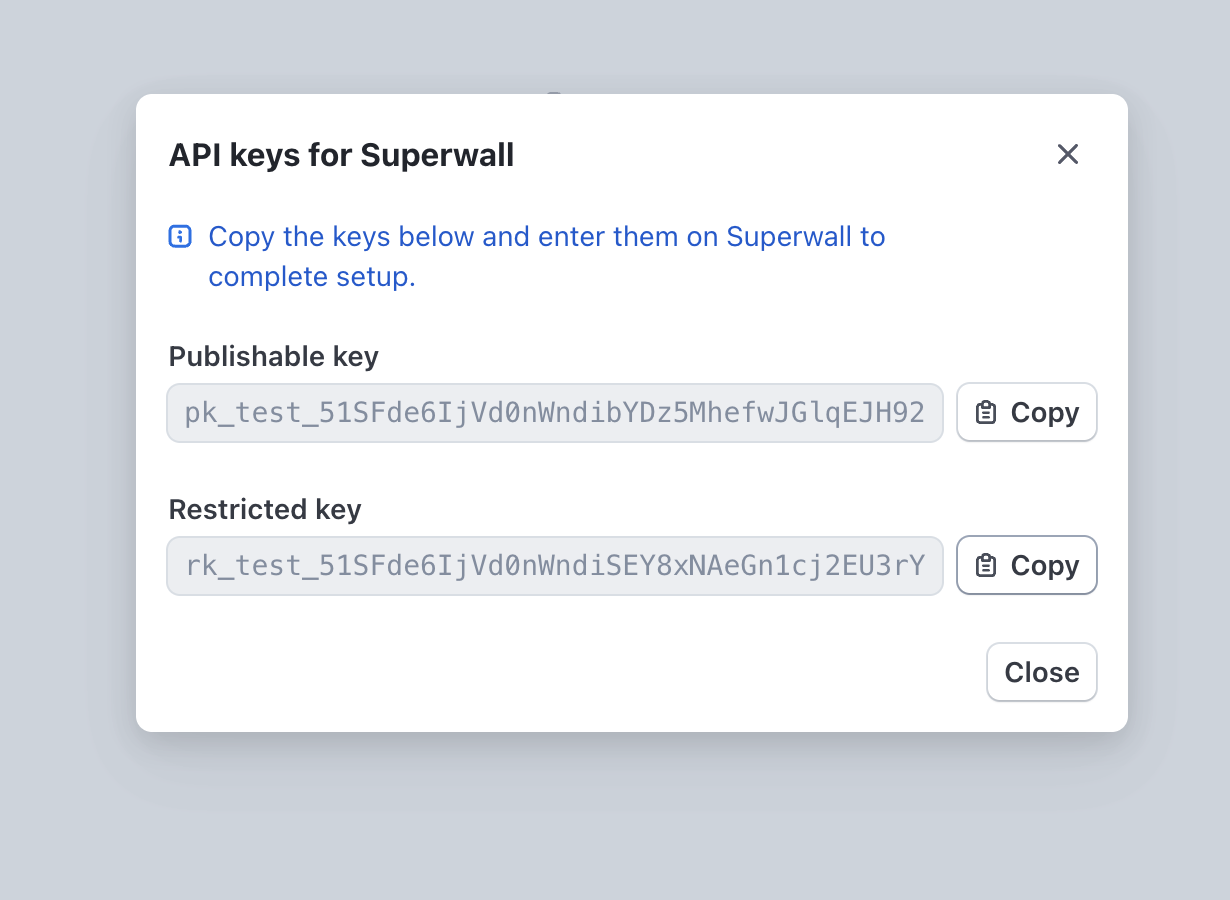Click clipboard icon next to Restricted key
This screenshot has height=900, width=1230.
click(x=986, y=566)
